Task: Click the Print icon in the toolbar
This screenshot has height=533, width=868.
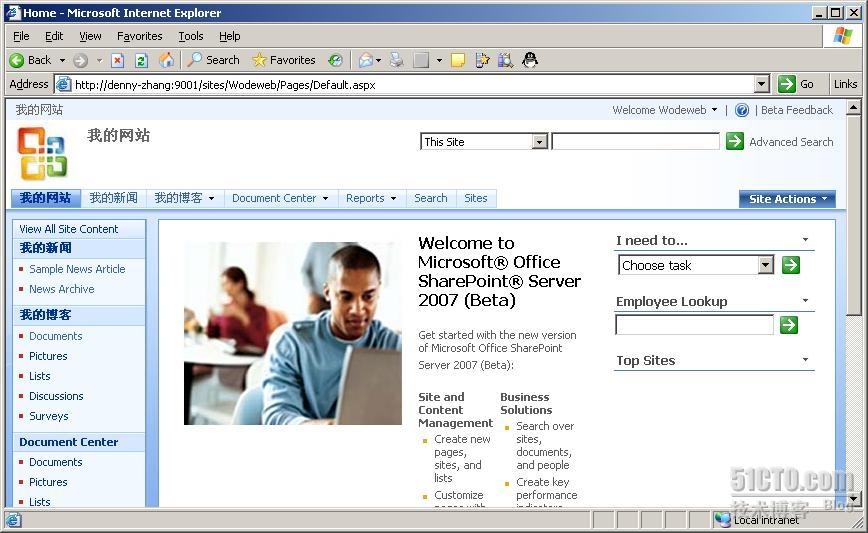Action: [x=396, y=60]
